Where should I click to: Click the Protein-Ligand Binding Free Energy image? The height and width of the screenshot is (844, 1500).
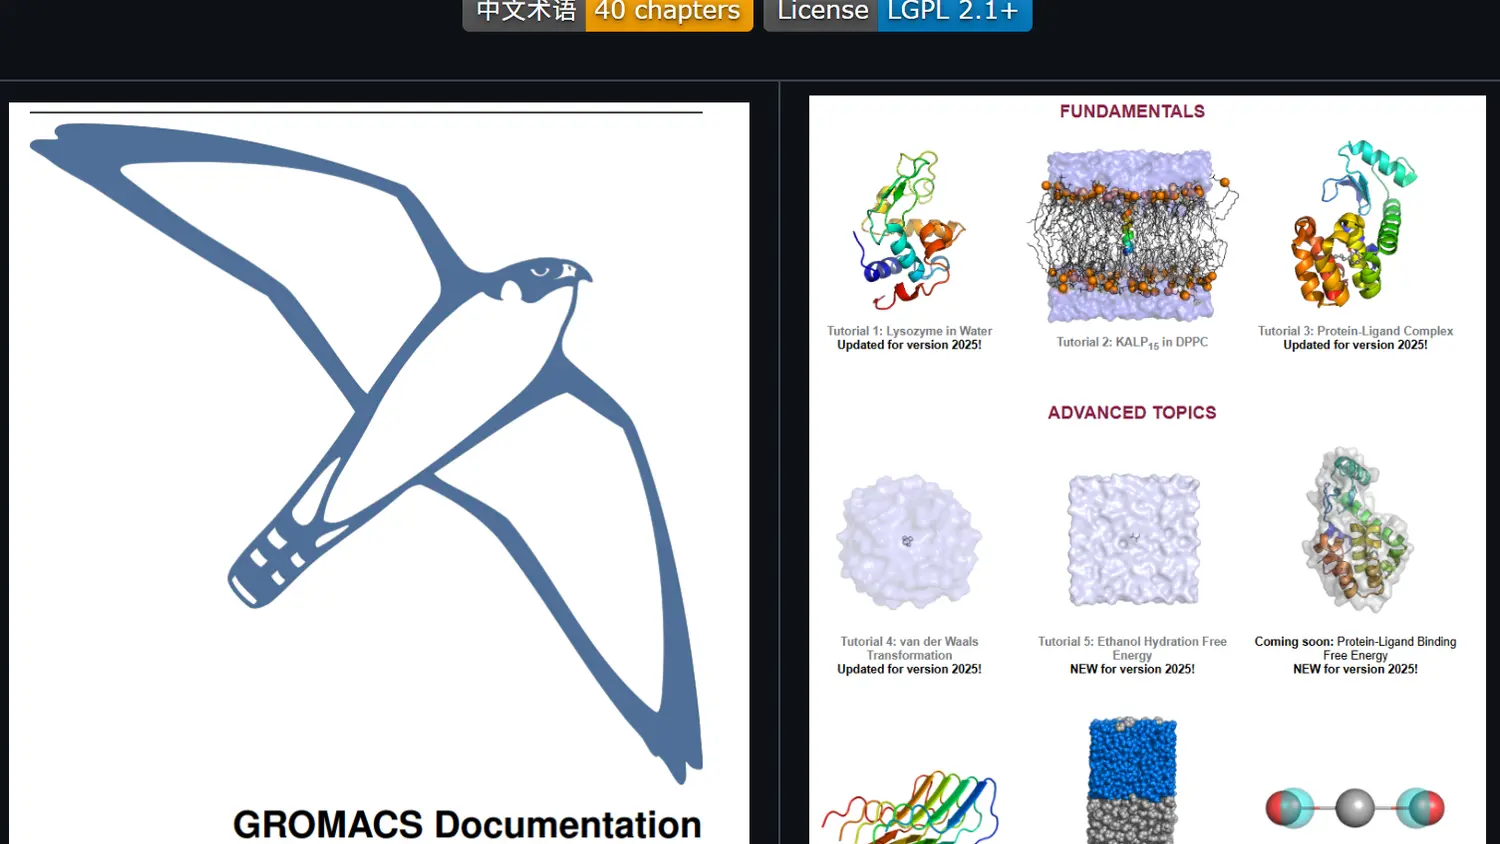pyautogui.click(x=1356, y=530)
